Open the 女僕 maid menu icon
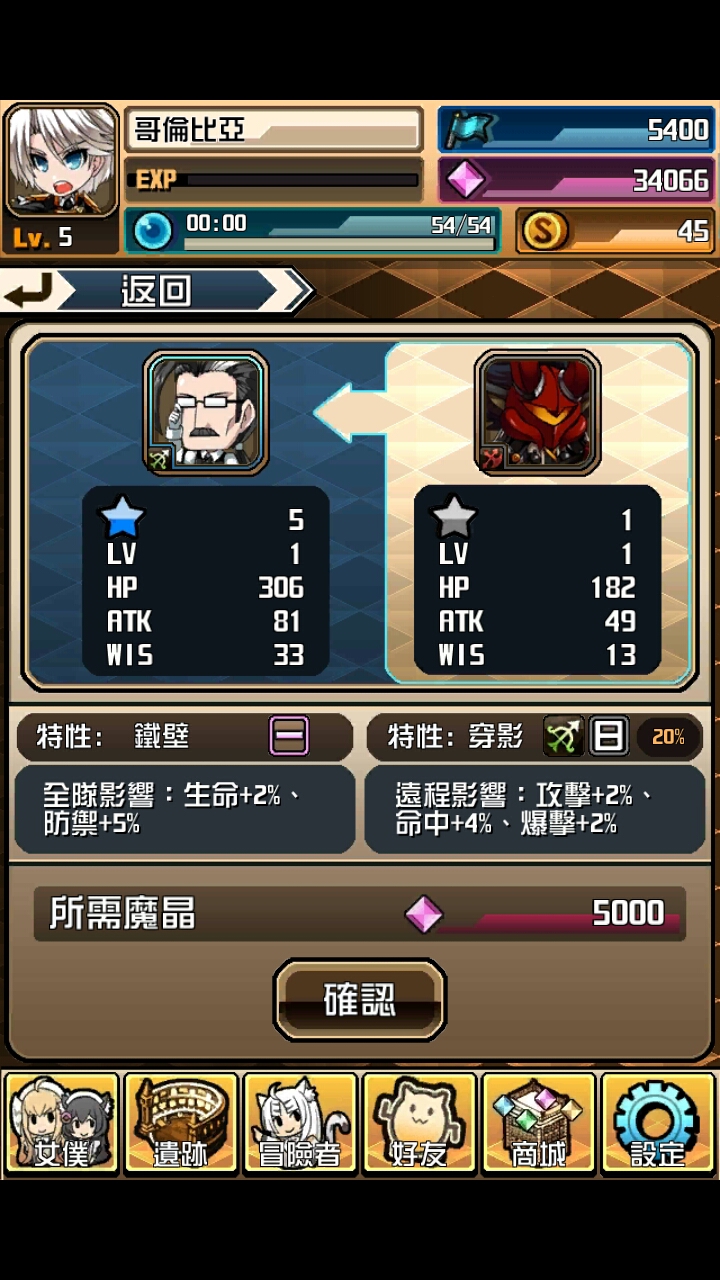Screen dimensions: 720x1280 [62, 1123]
